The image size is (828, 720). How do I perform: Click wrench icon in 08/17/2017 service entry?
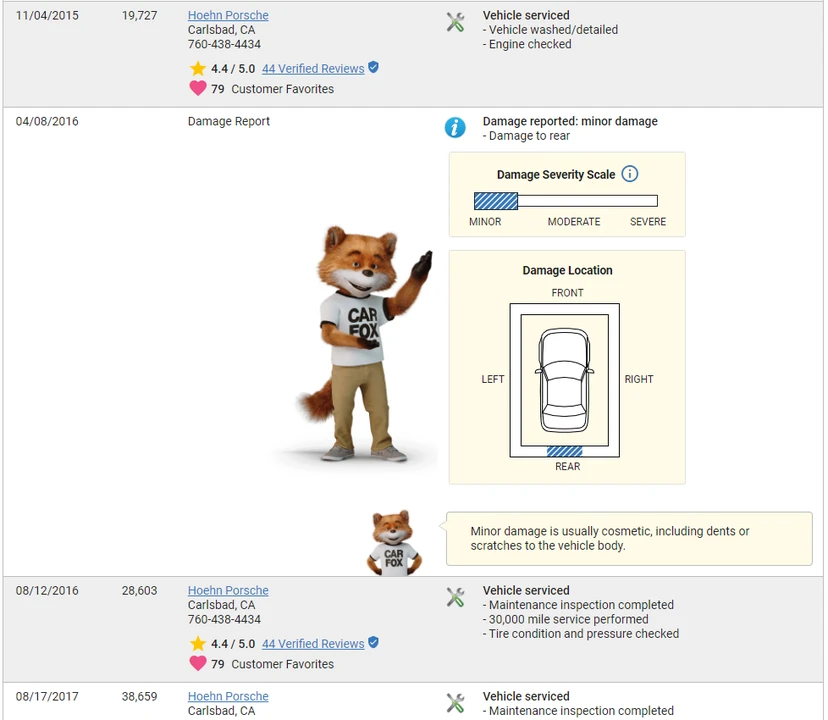455,703
